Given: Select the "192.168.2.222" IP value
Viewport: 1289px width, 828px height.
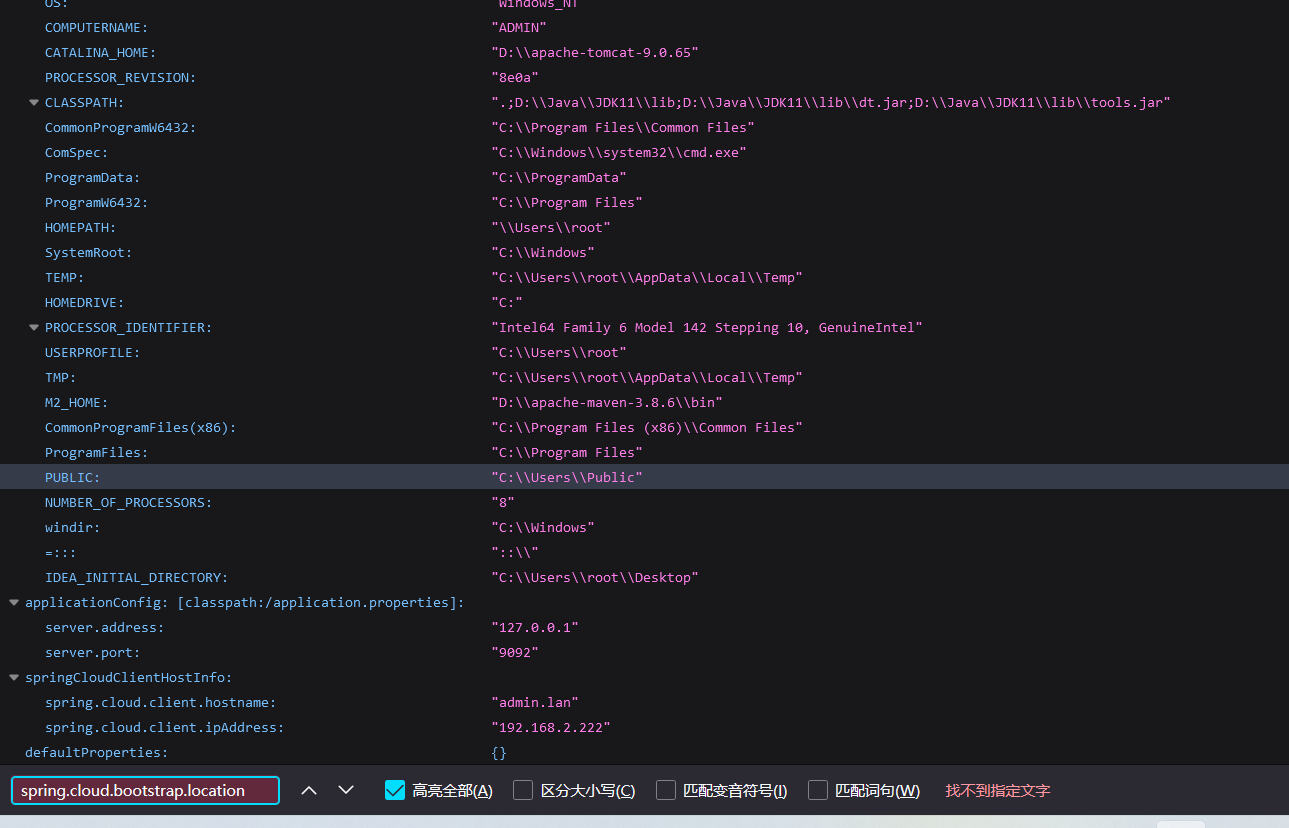Looking at the screenshot, I should 551,727.
